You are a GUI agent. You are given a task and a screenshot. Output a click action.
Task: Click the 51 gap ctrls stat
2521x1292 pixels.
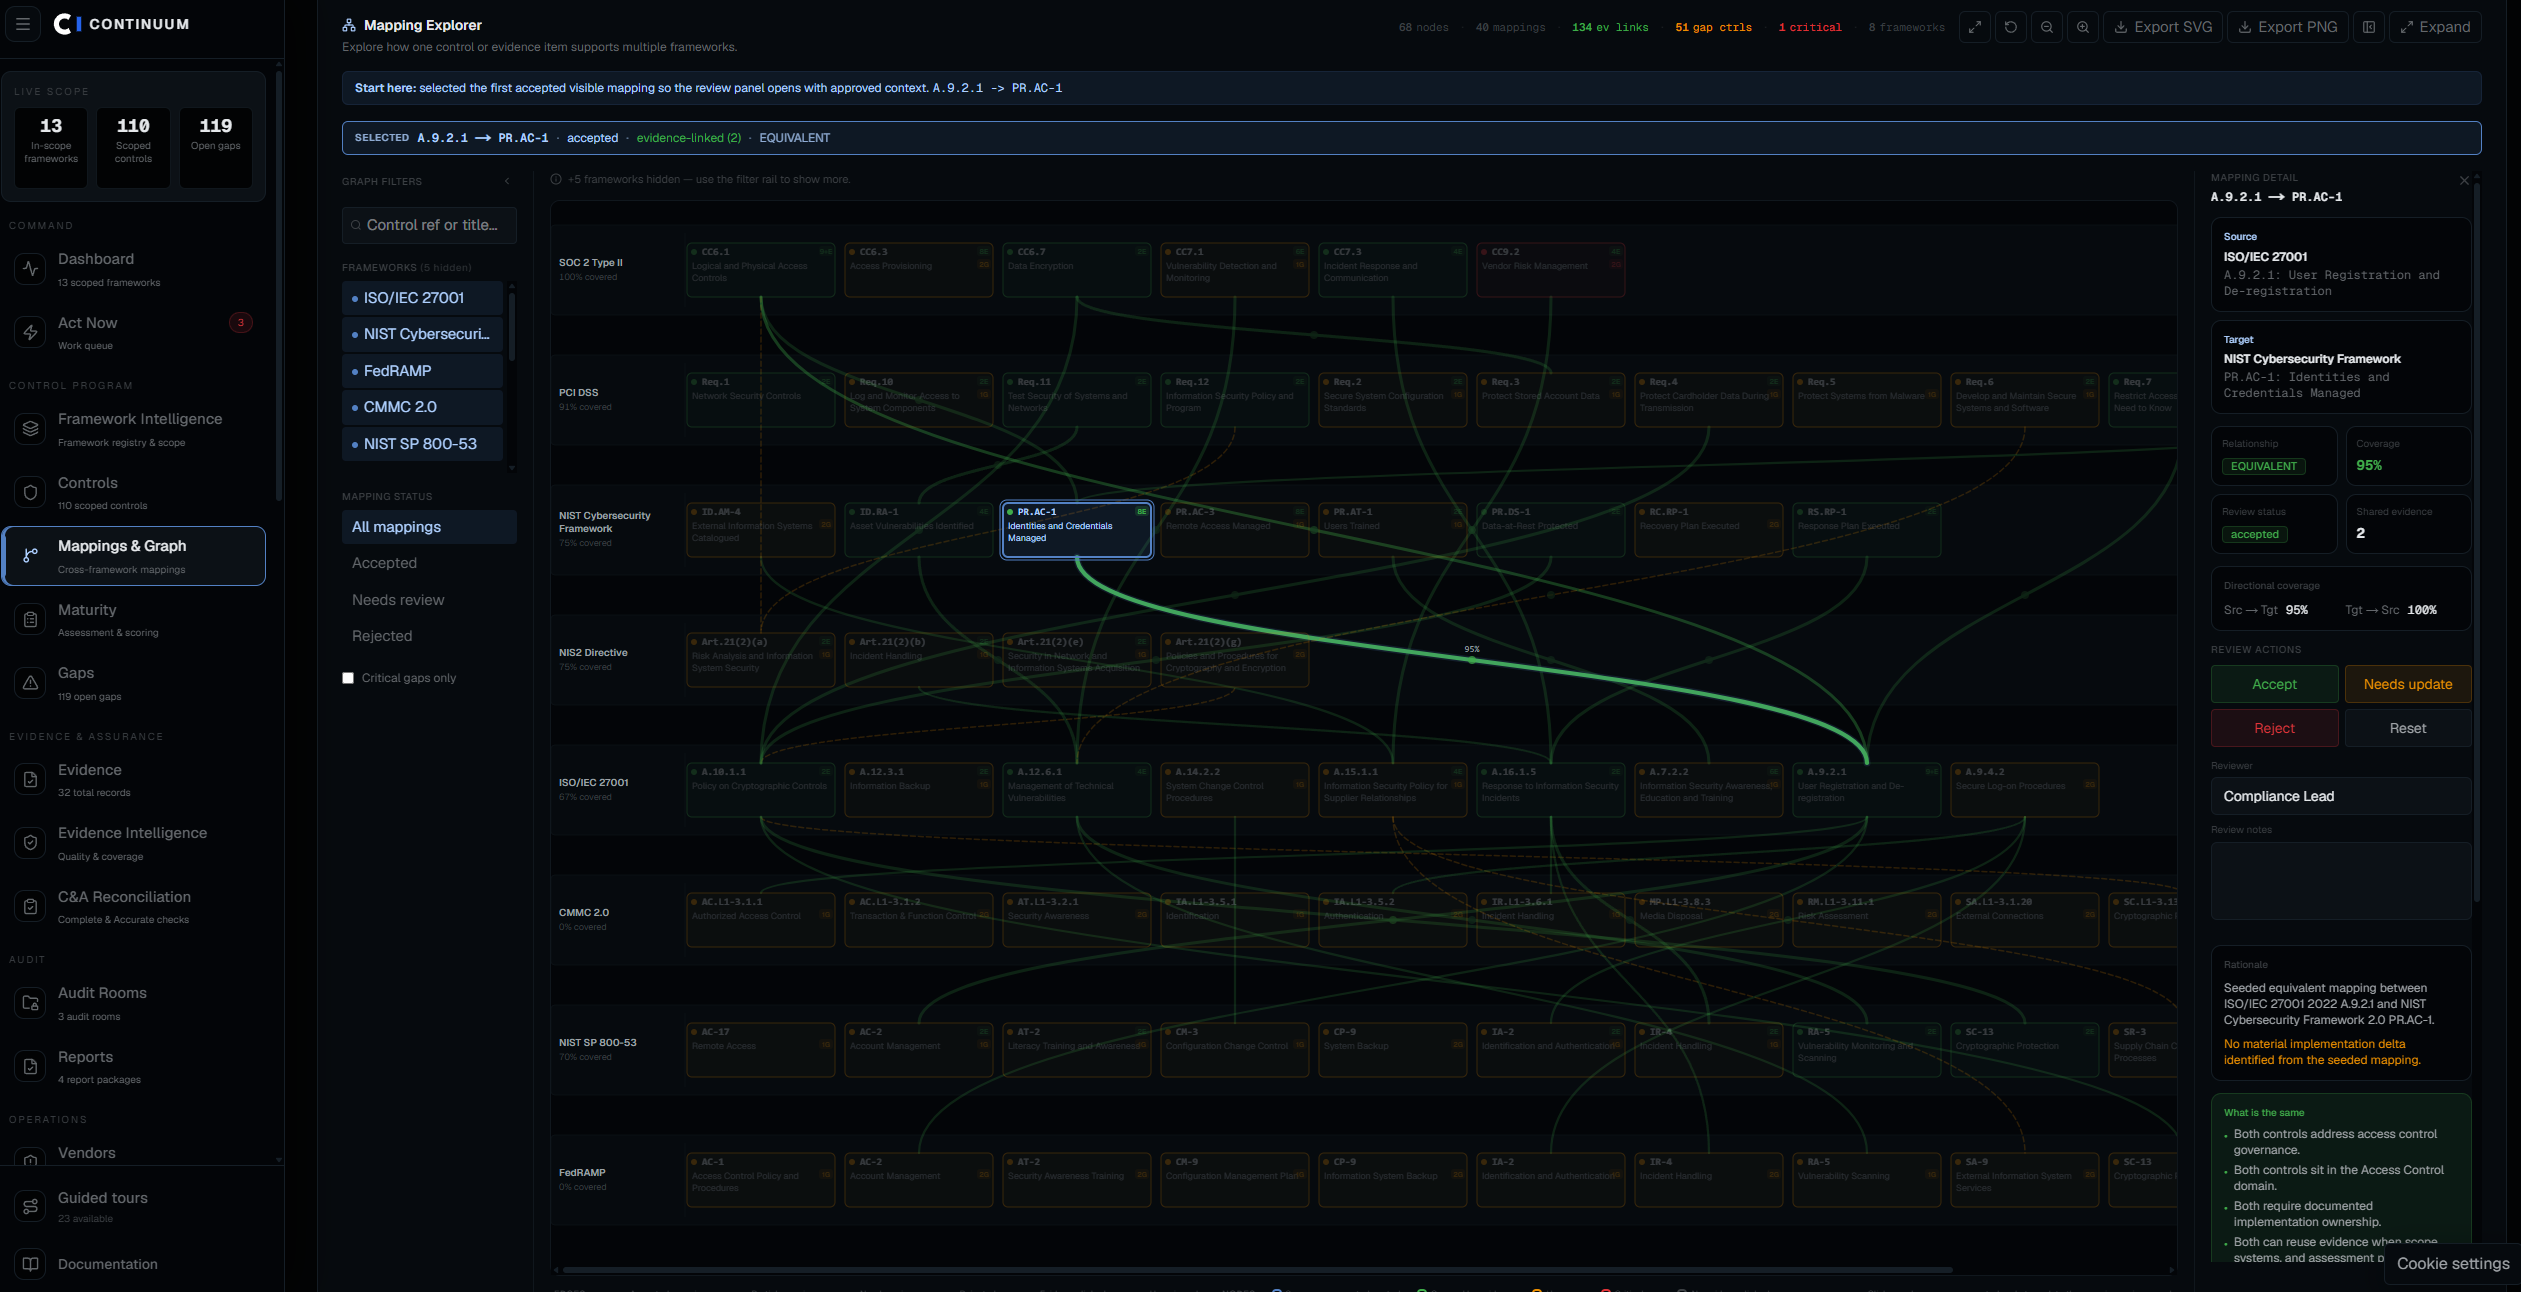(x=1713, y=28)
